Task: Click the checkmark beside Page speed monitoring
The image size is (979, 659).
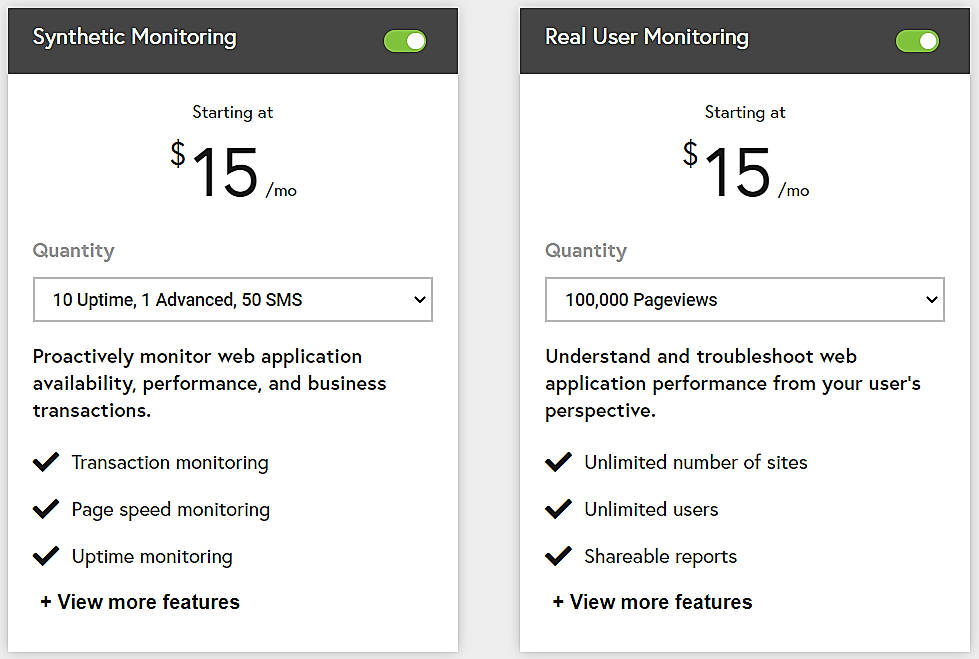Action: [x=46, y=509]
